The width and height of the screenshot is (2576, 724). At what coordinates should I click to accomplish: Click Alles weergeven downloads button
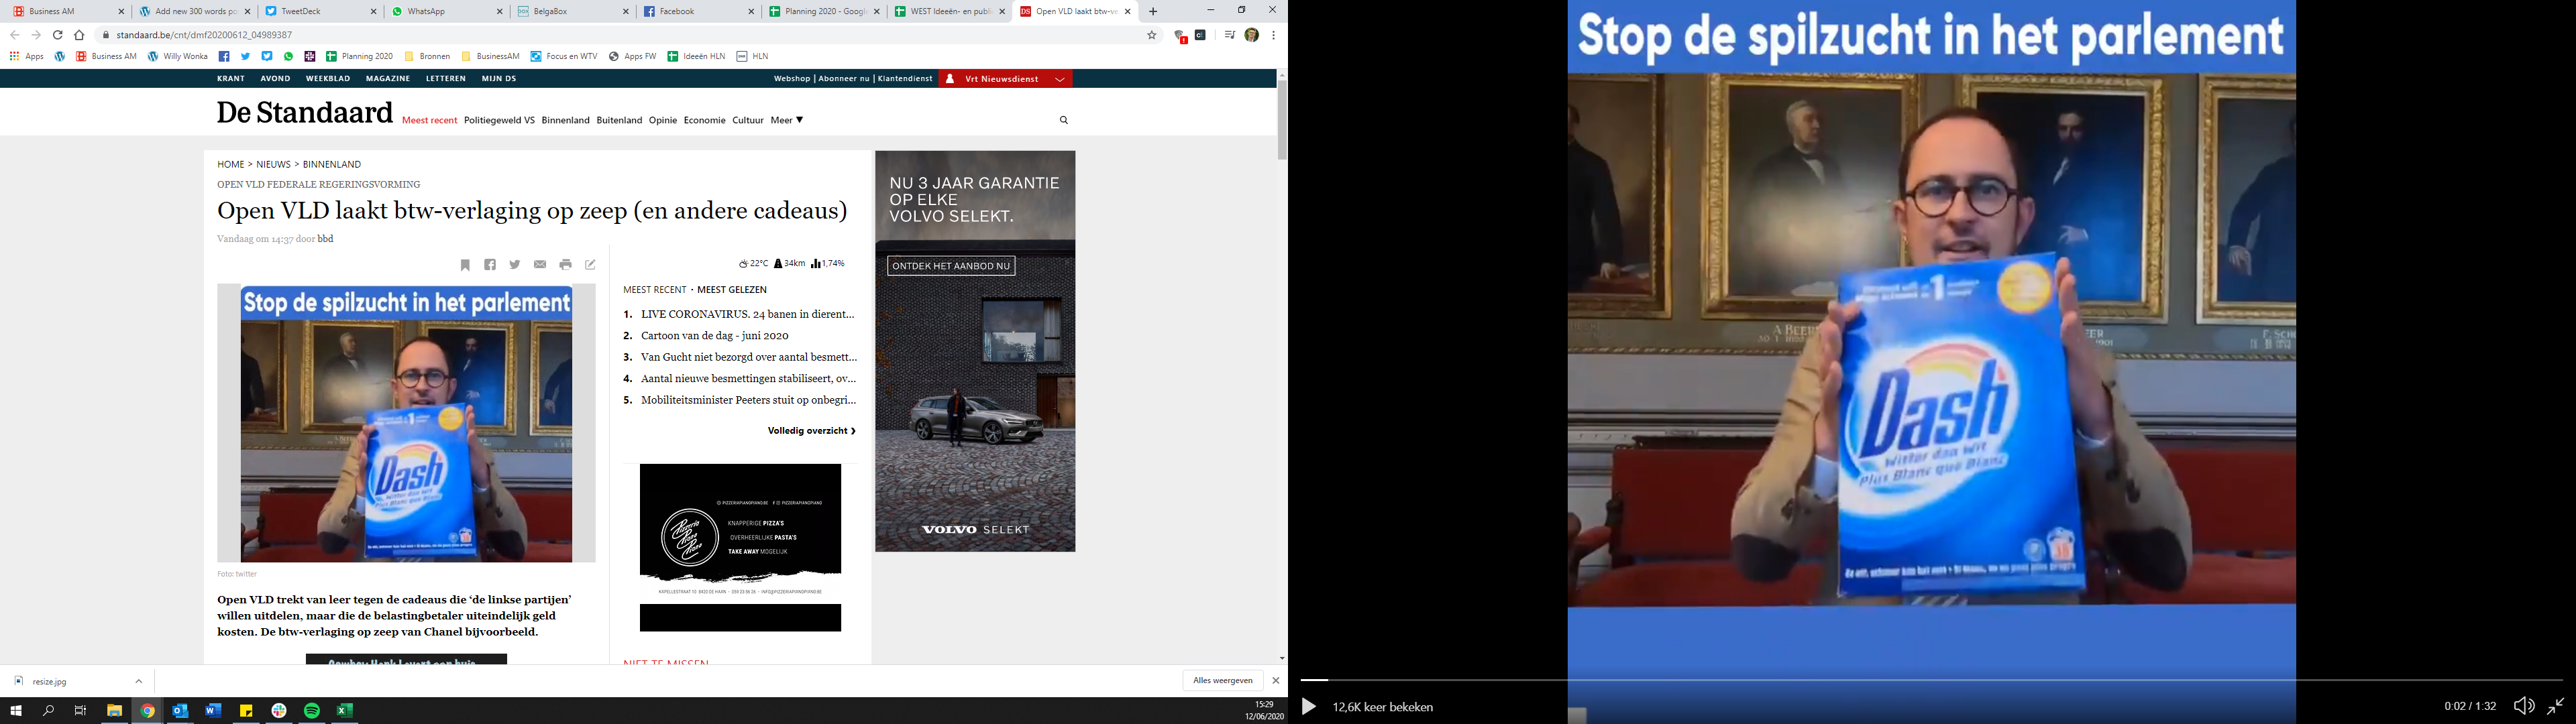tap(1222, 681)
